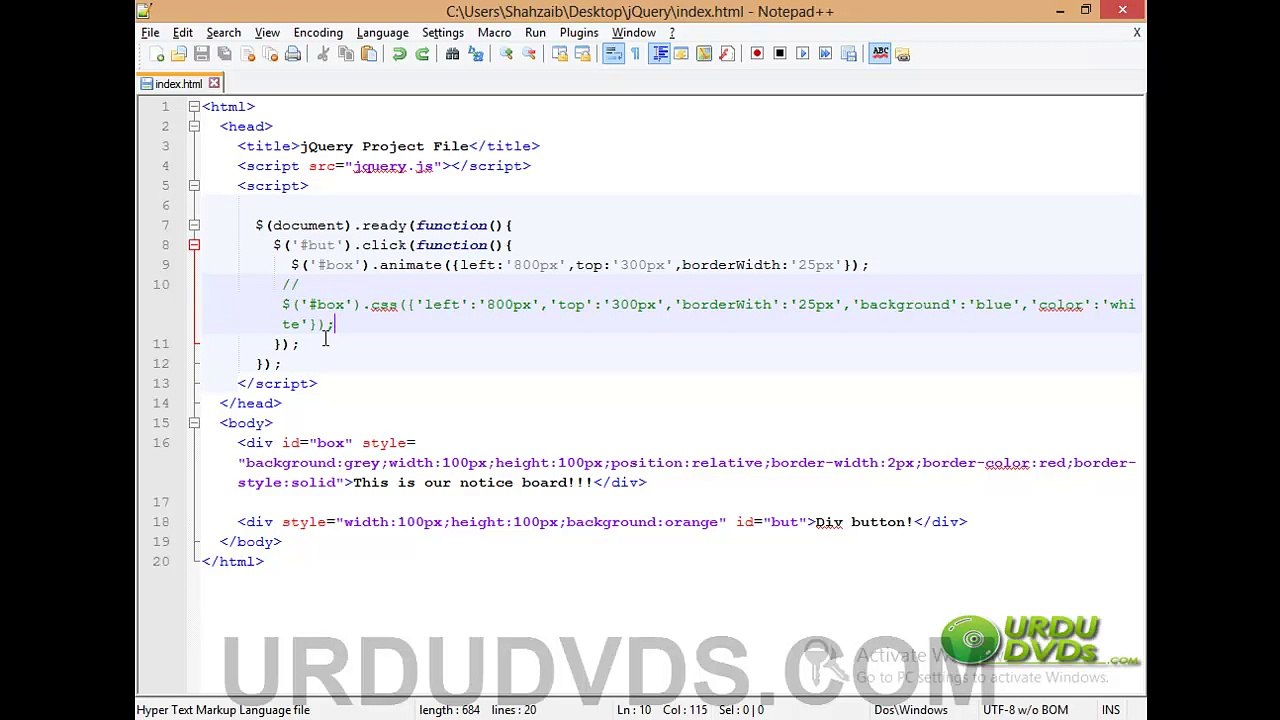The width and height of the screenshot is (1280, 720).
Task: Click 'Ln : 10' position in status bar
Action: [x=634, y=710]
